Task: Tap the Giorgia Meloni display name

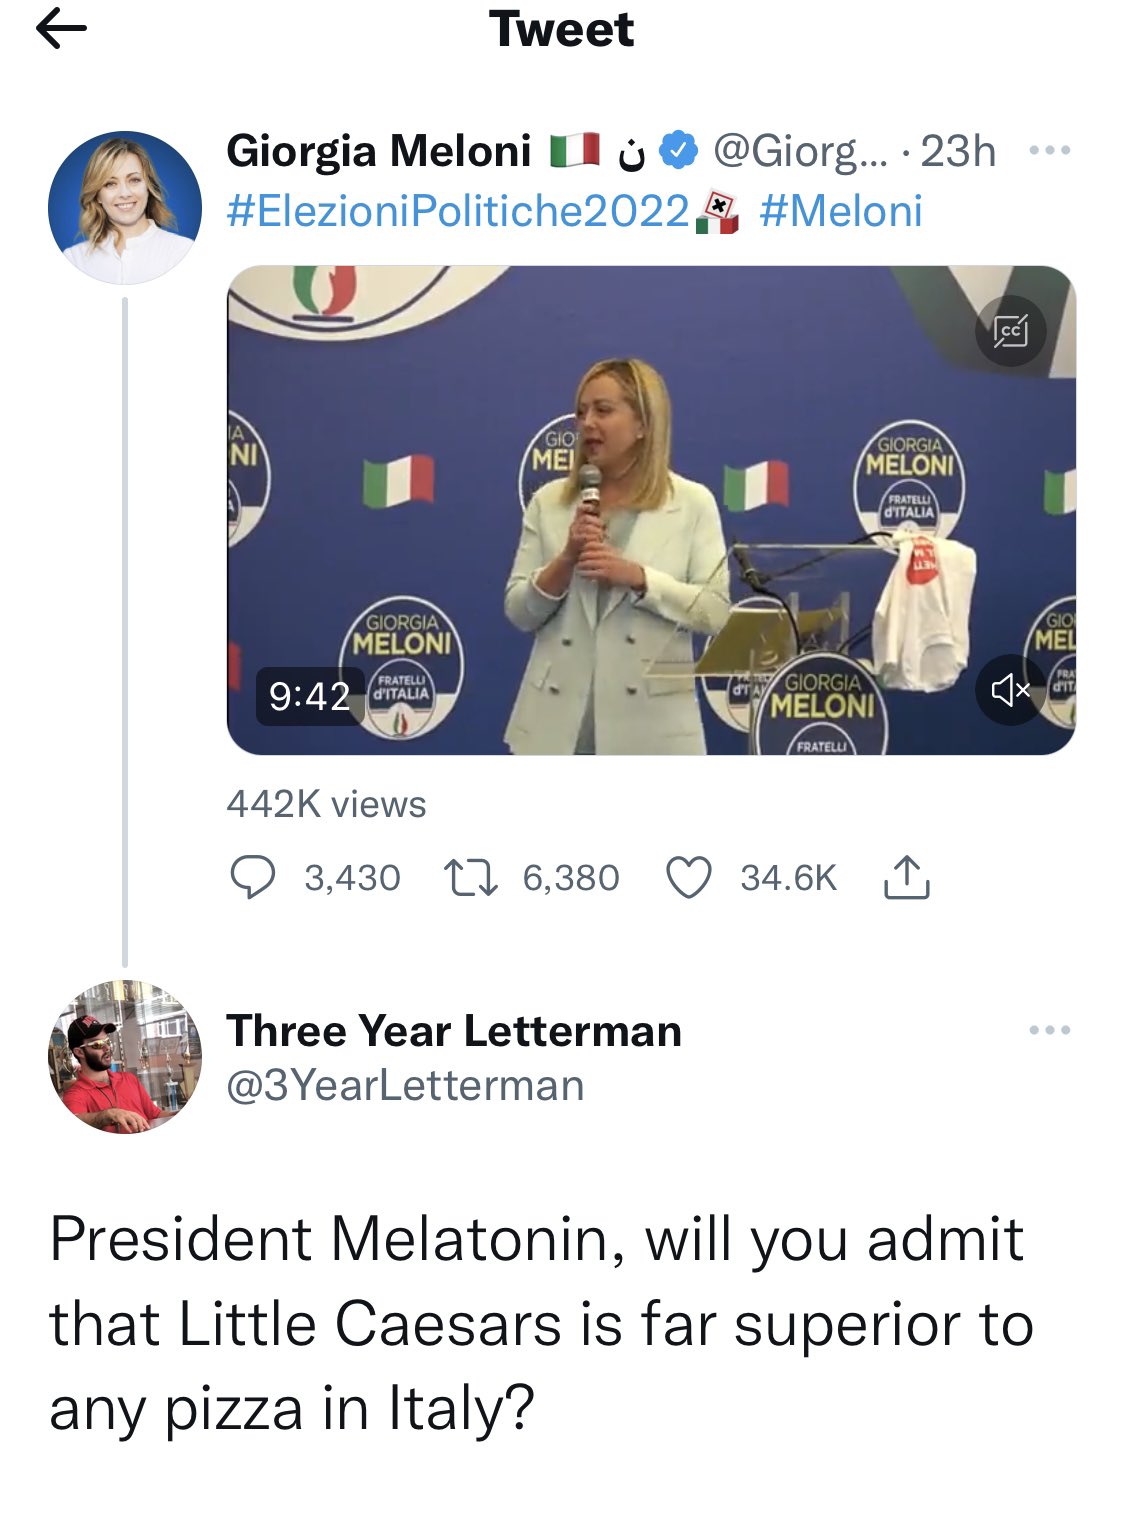Action: pyautogui.click(x=378, y=152)
